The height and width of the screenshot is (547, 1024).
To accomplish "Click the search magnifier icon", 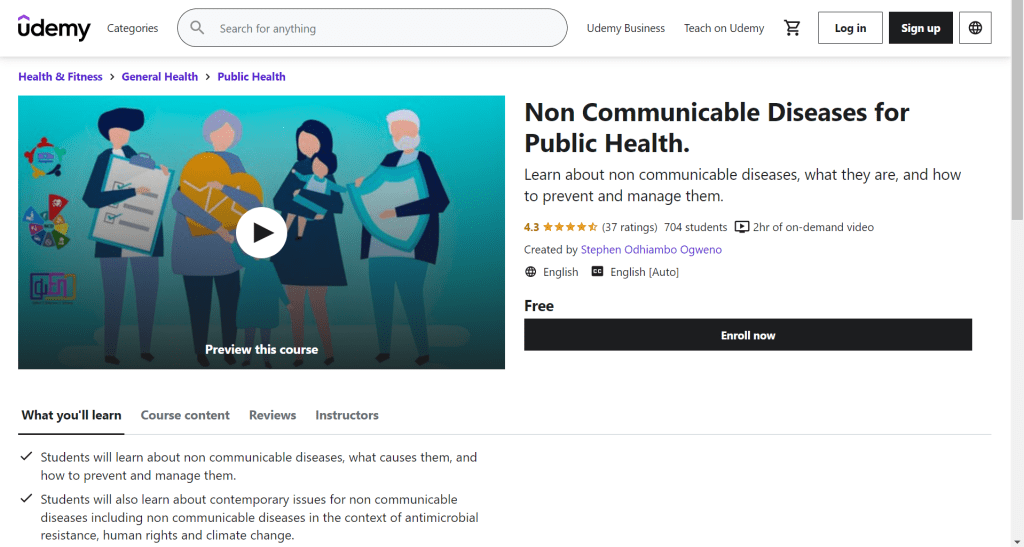I will [x=198, y=28].
